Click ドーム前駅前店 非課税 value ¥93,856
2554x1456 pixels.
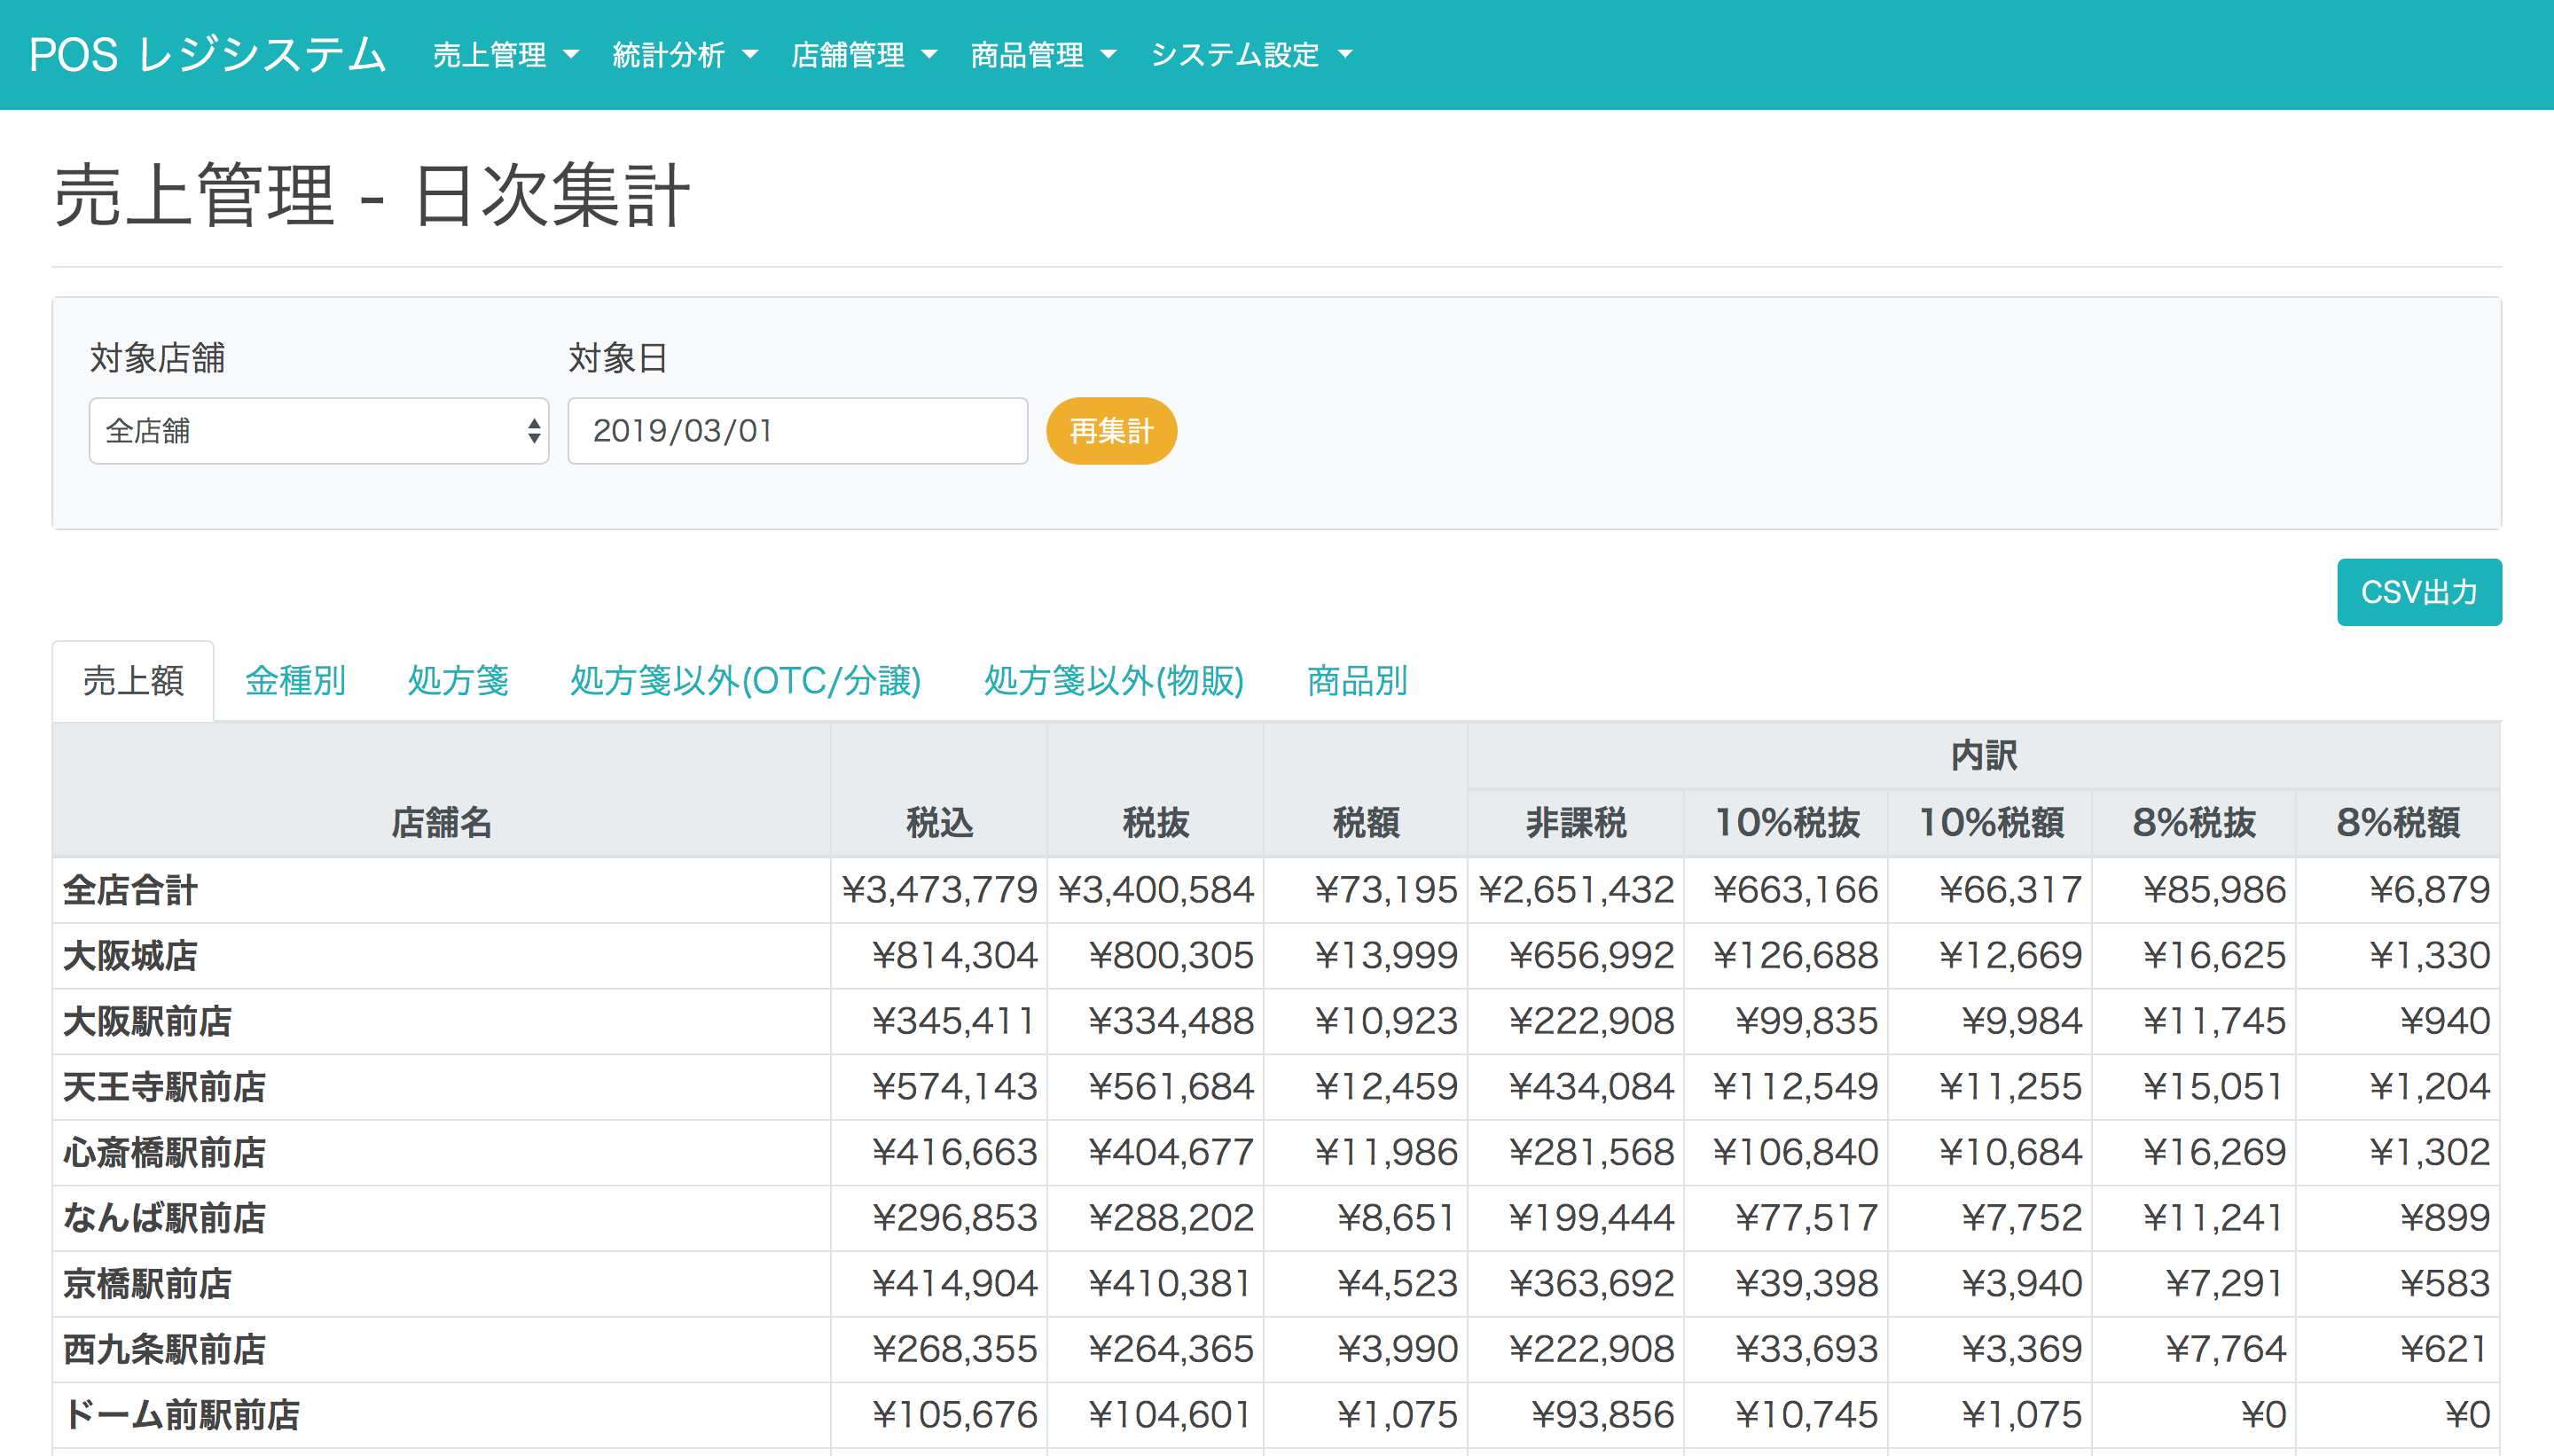pyautogui.click(x=1603, y=1415)
